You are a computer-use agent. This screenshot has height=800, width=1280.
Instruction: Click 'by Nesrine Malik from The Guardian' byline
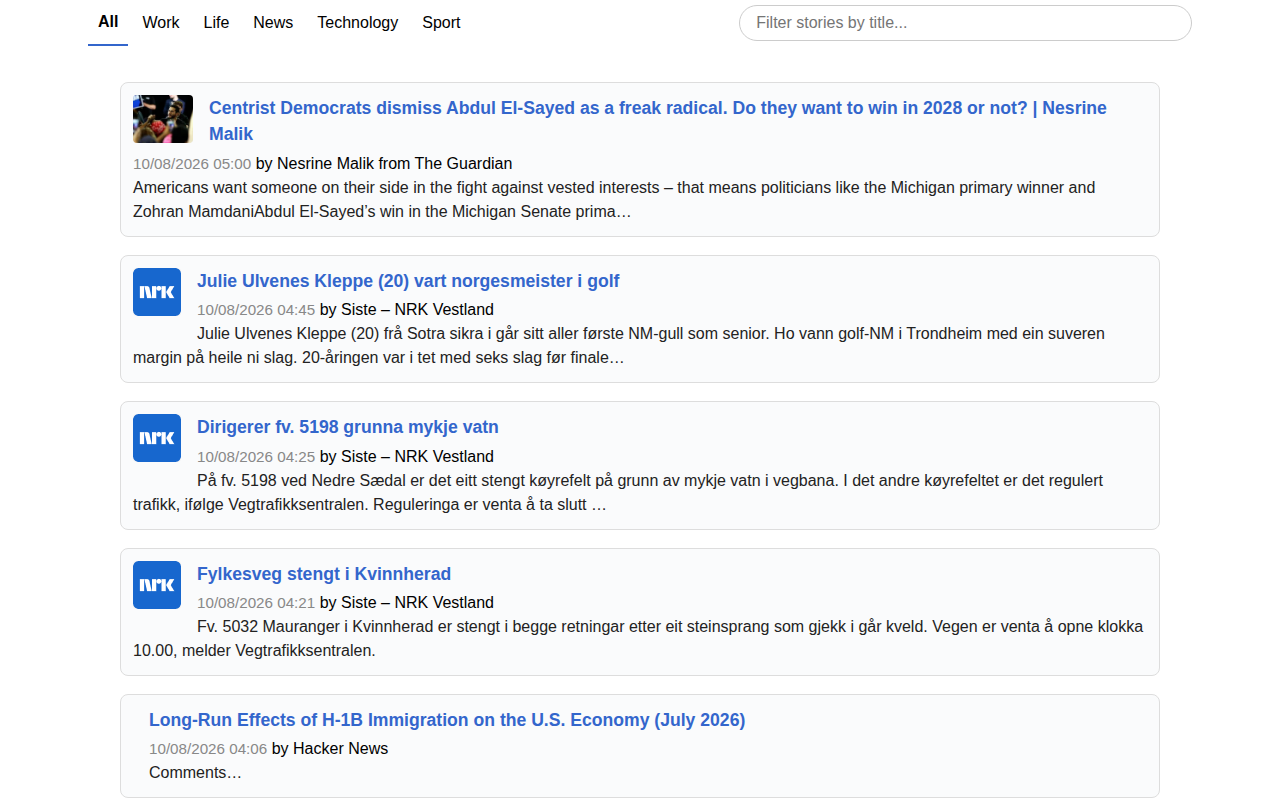pos(384,164)
